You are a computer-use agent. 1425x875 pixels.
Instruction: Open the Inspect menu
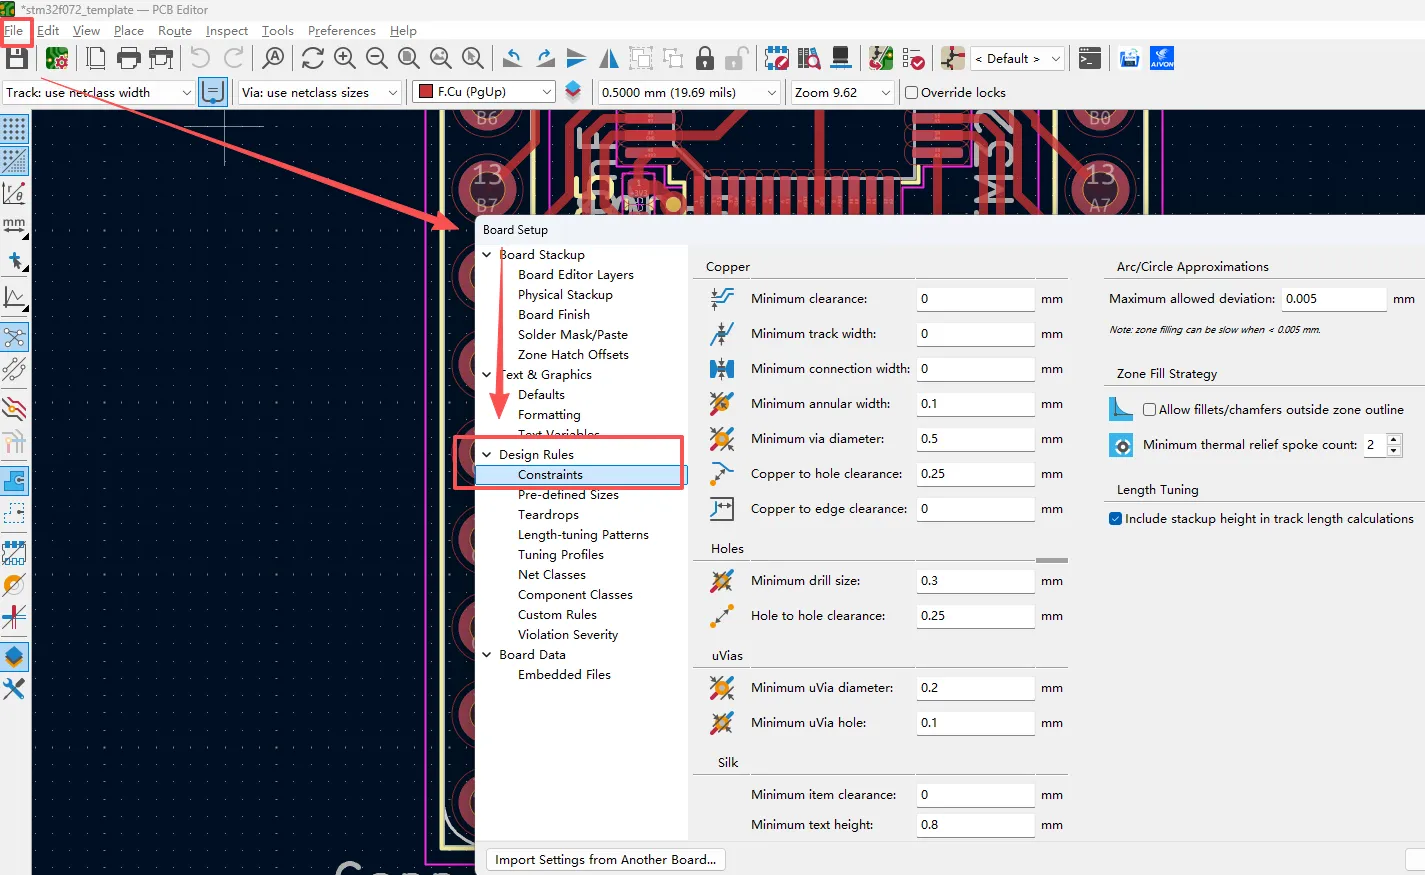point(227,30)
